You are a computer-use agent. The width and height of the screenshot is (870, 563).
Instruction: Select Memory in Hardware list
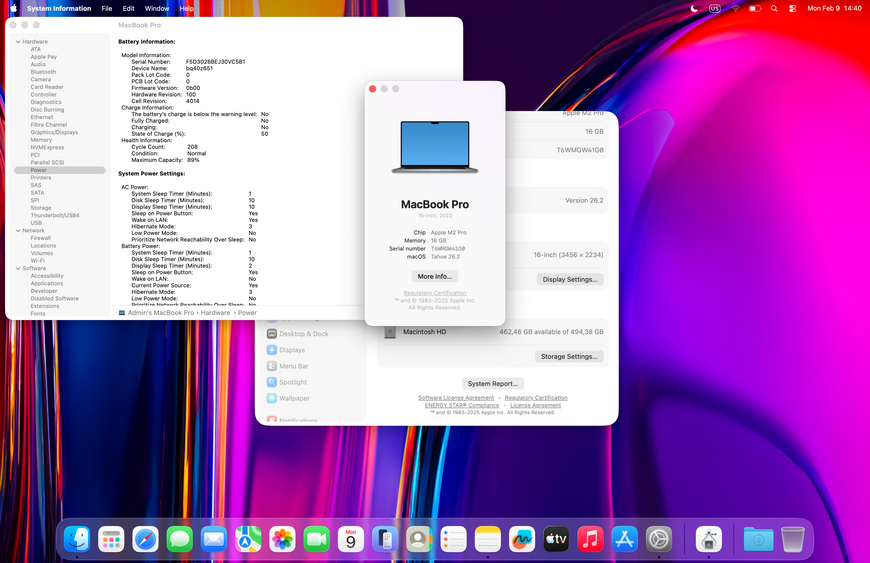(41, 140)
